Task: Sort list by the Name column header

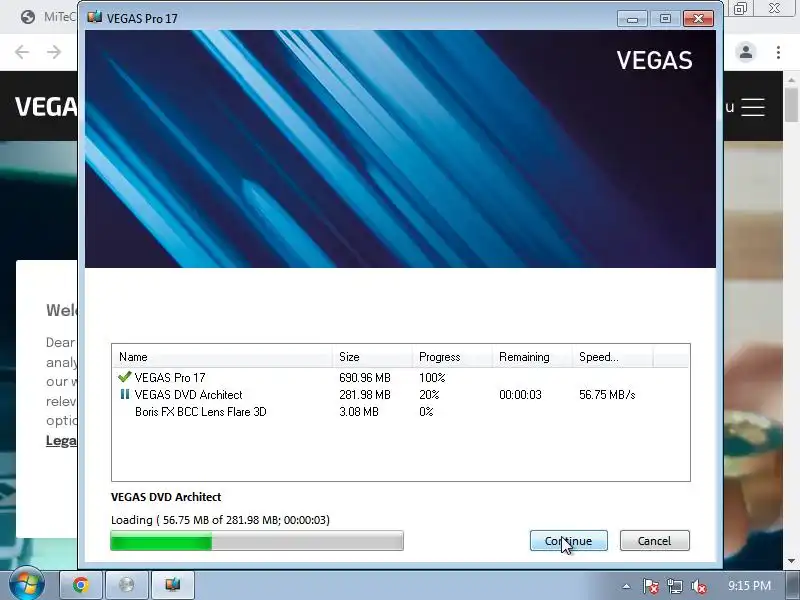Action: (x=222, y=357)
